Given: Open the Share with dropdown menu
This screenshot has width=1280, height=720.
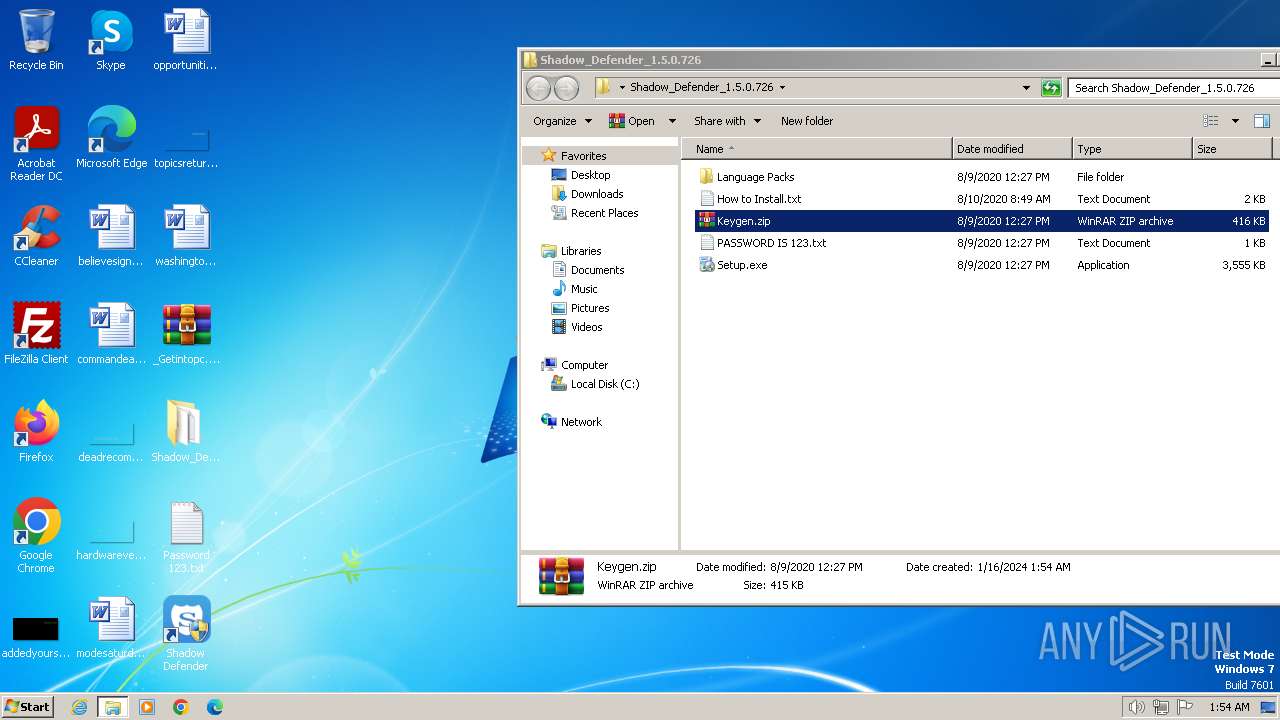Looking at the screenshot, I should pos(728,121).
